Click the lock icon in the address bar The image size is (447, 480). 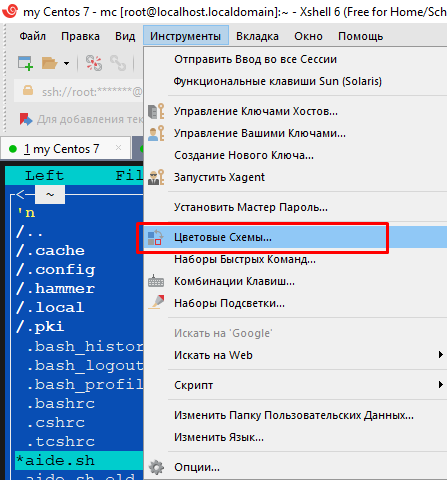coord(28,90)
